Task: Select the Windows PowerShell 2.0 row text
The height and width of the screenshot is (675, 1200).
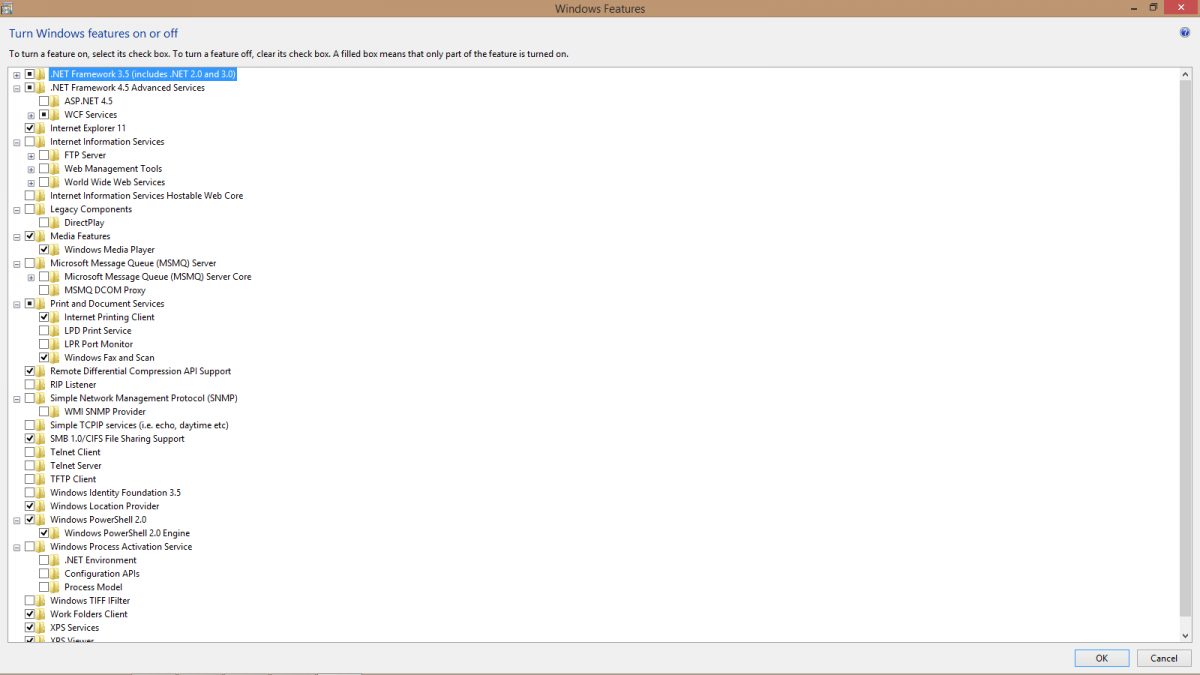Action: pyautogui.click(x=98, y=520)
